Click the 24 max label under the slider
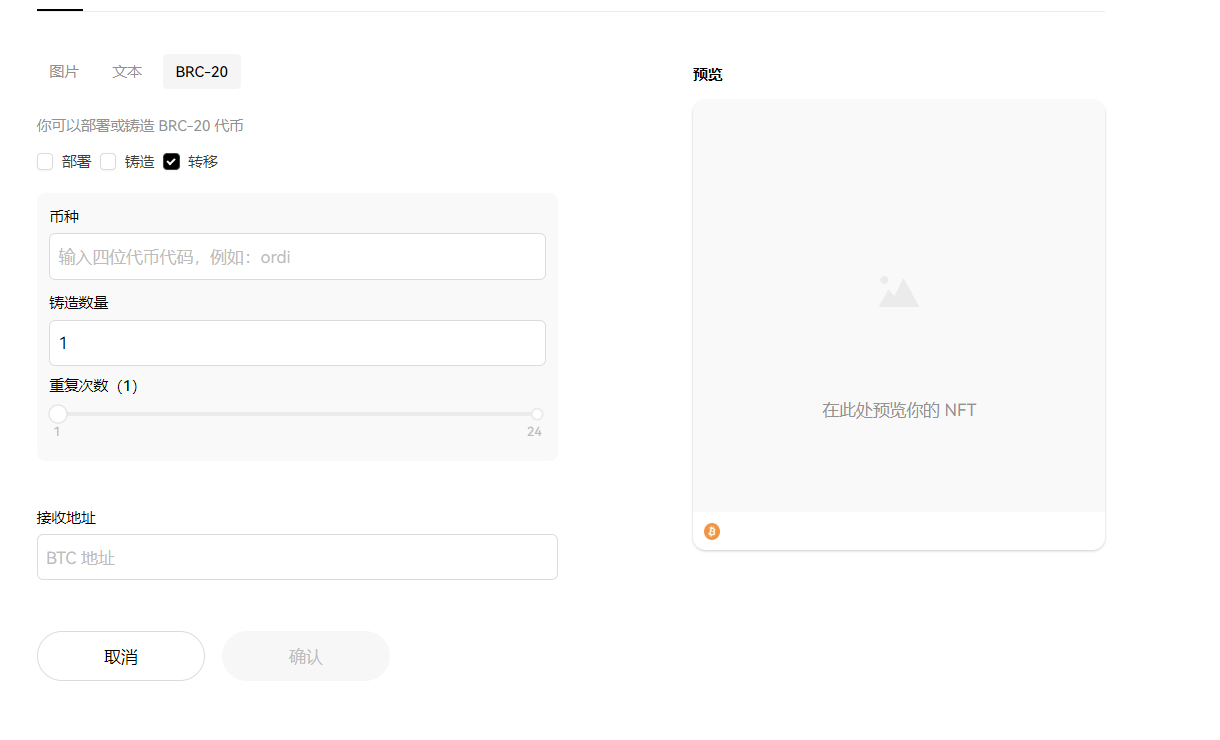 point(534,432)
